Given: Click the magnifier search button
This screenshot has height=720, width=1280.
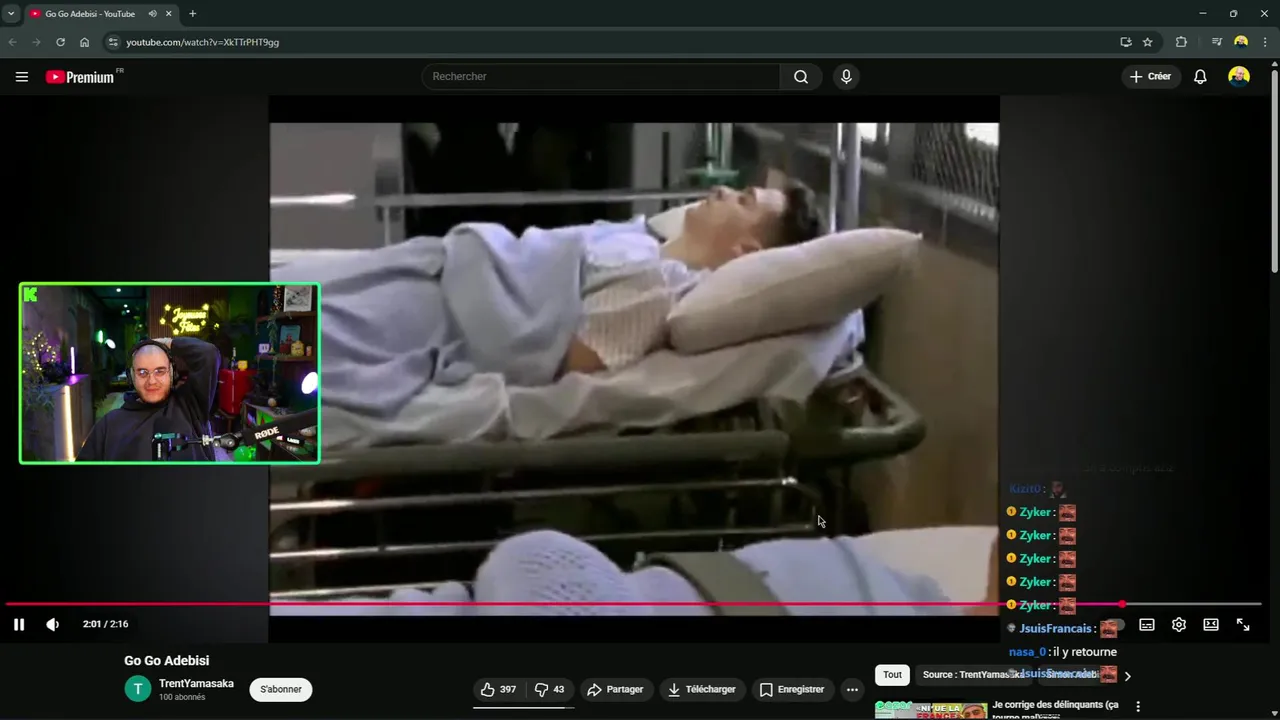Looking at the screenshot, I should (x=801, y=77).
